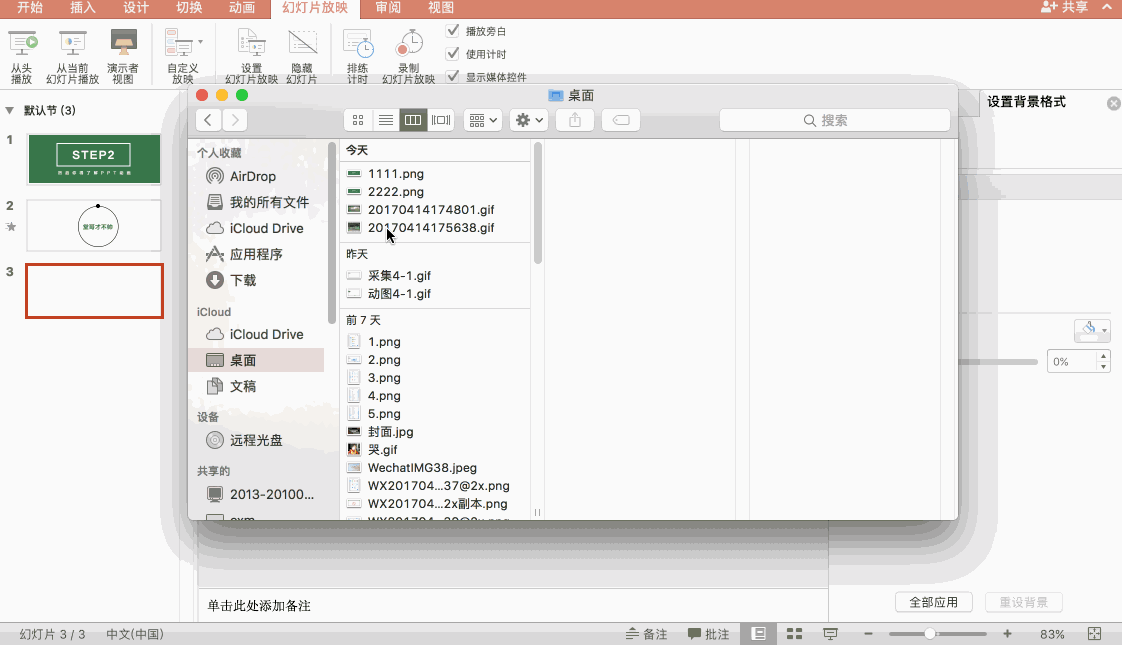Click 全部应用 button
Image resolution: width=1122 pixels, height=645 pixels.
coord(934,602)
